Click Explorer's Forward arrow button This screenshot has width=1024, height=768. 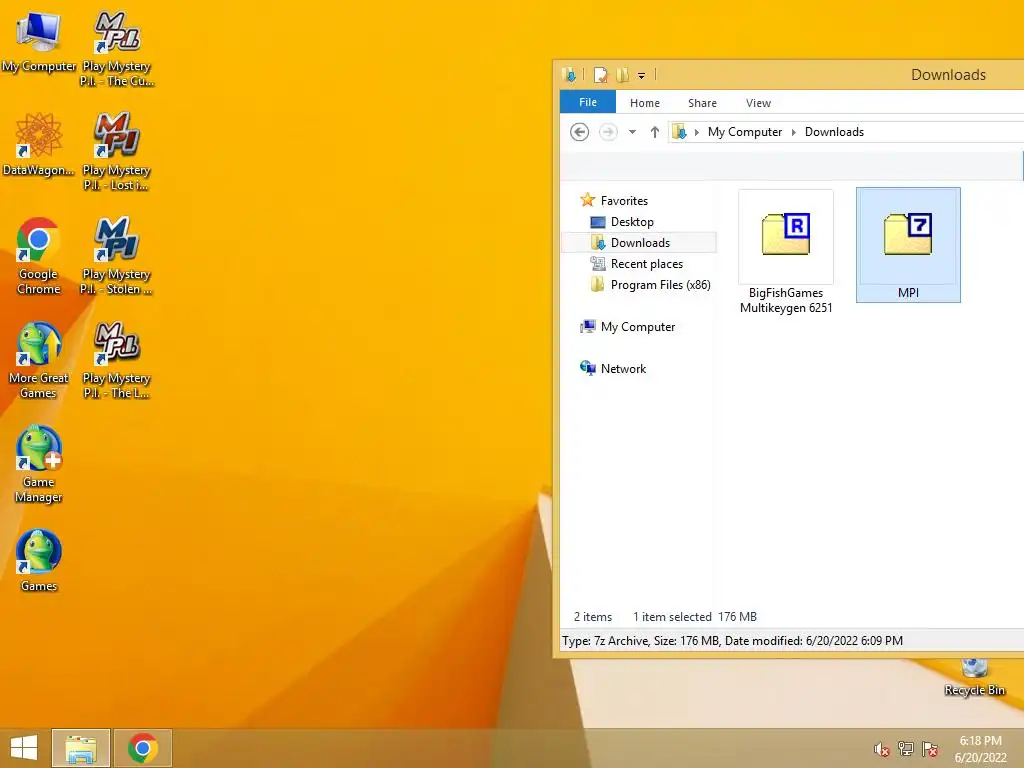click(608, 132)
